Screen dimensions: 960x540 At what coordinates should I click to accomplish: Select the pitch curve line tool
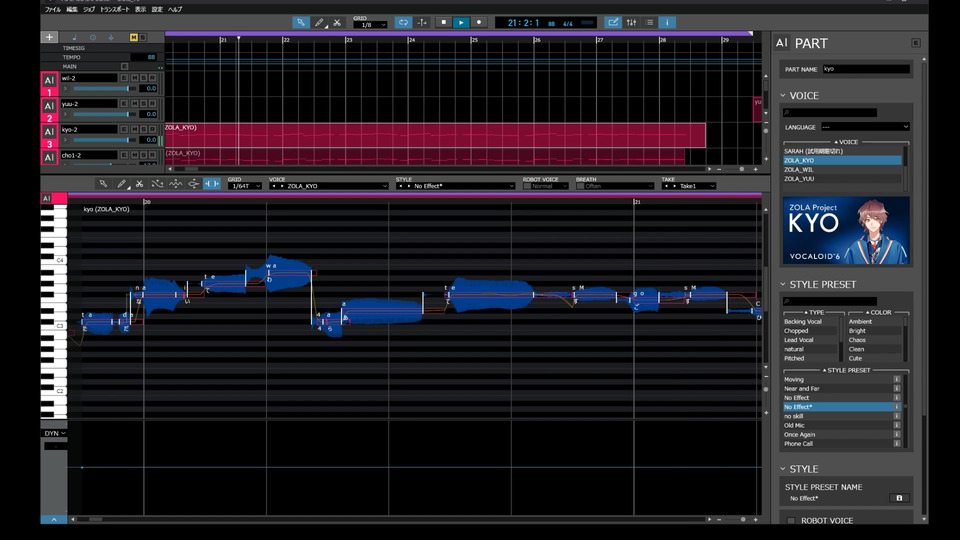point(157,184)
